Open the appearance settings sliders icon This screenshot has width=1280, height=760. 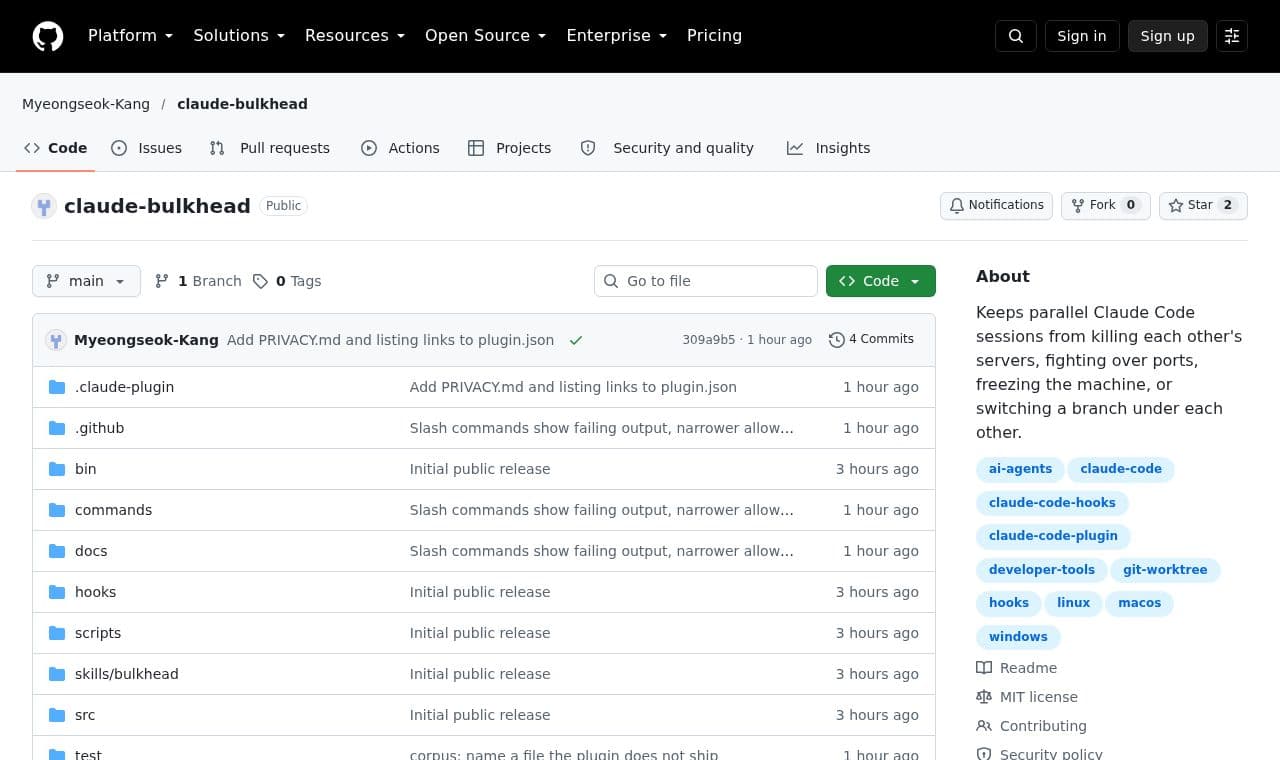[x=1232, y=36]
